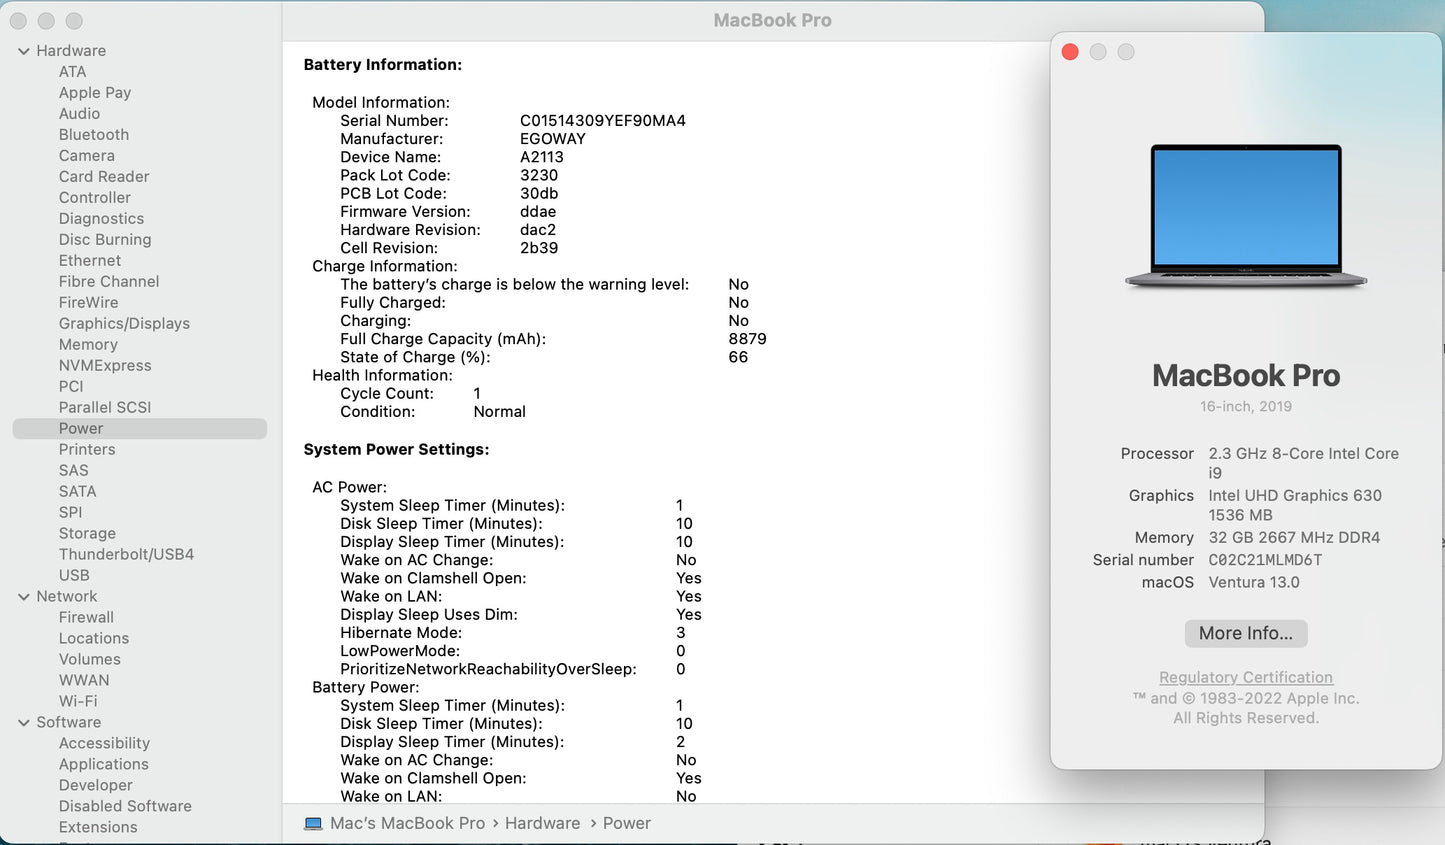Collapse the Software section disclosure arrow
Screen dimensions: 1445x845
point(23,723)
